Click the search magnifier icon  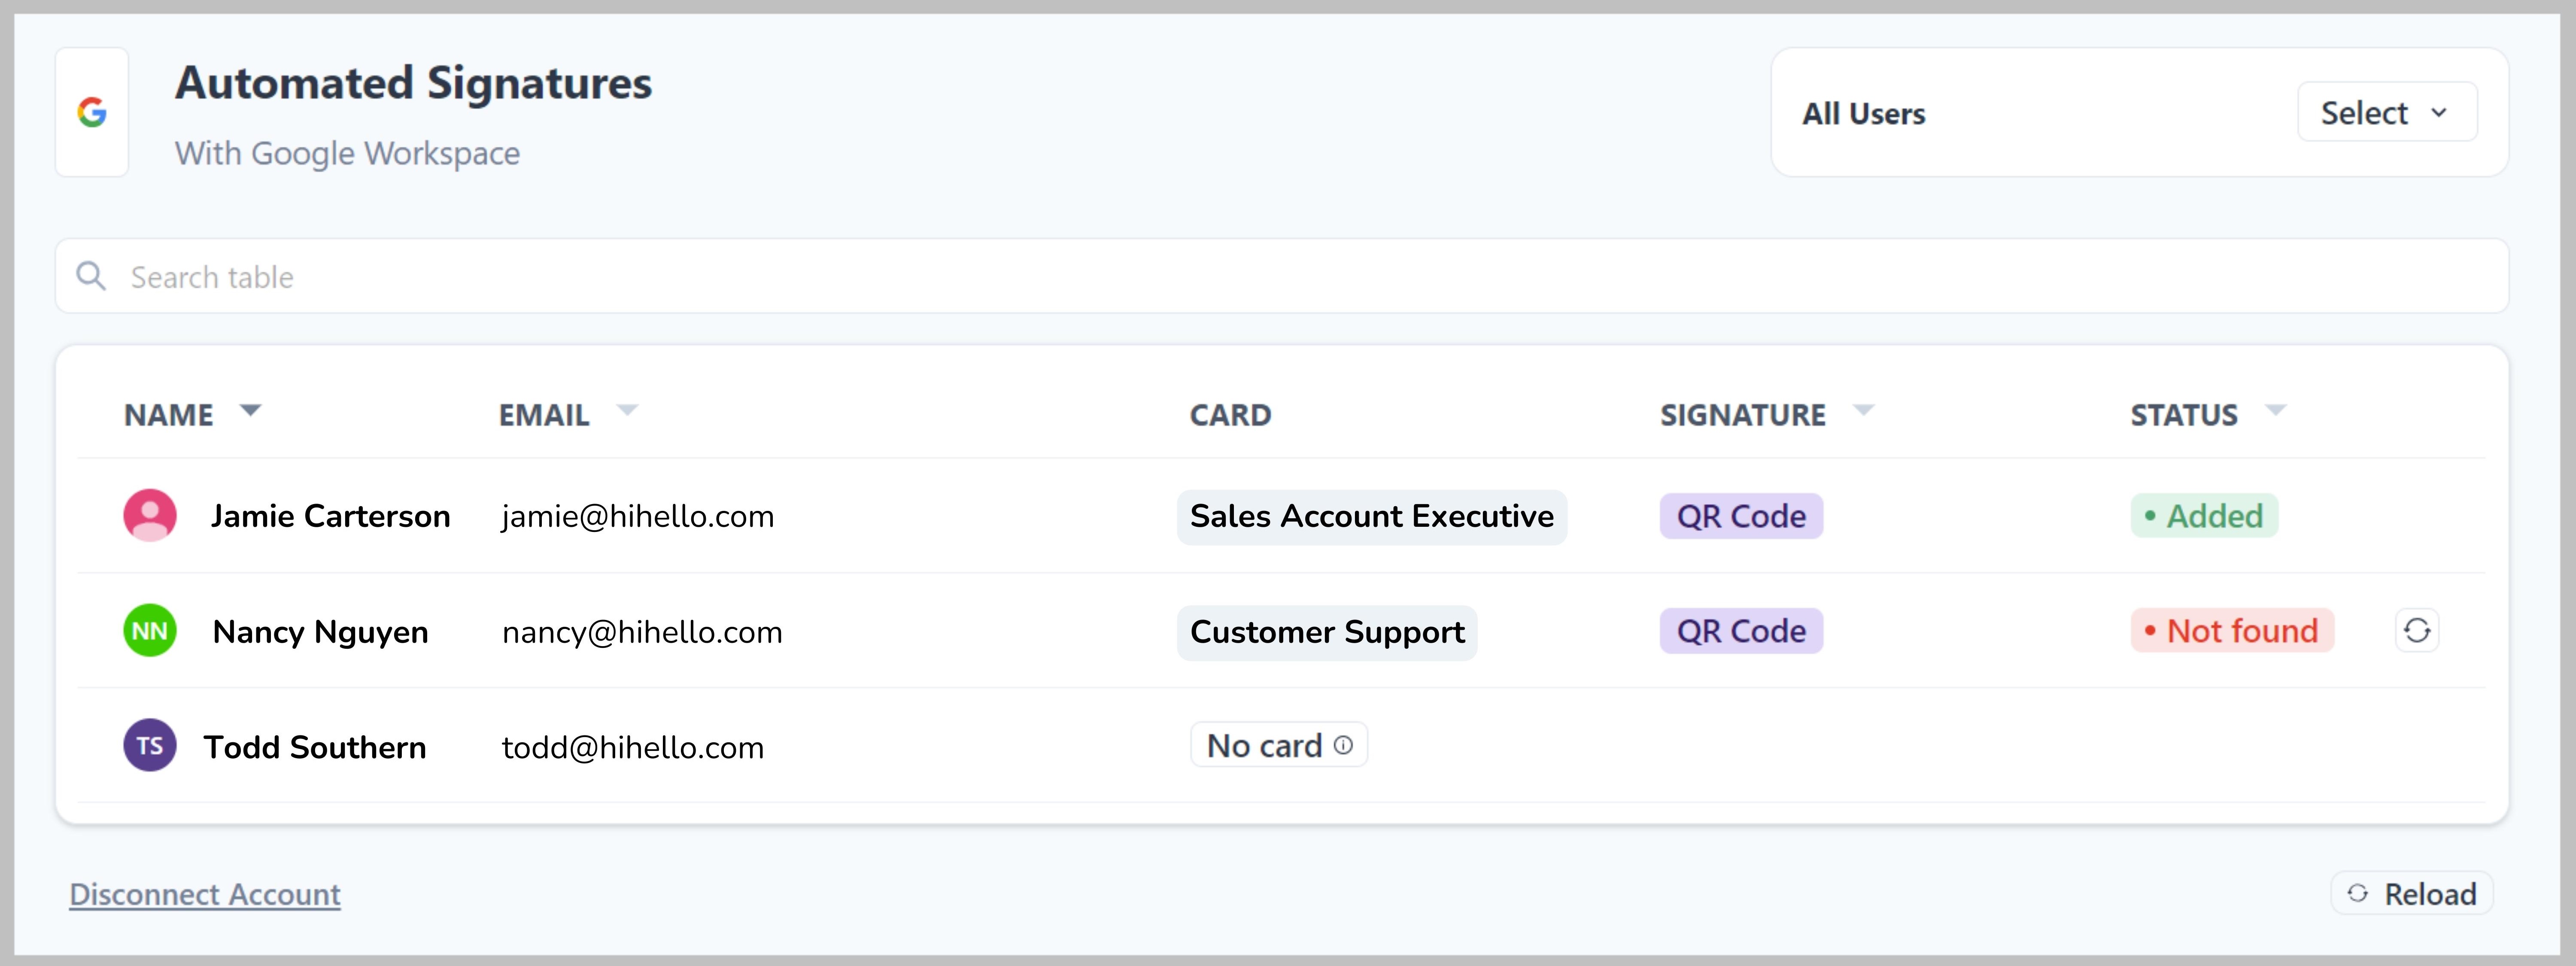(x=91, y=276)
